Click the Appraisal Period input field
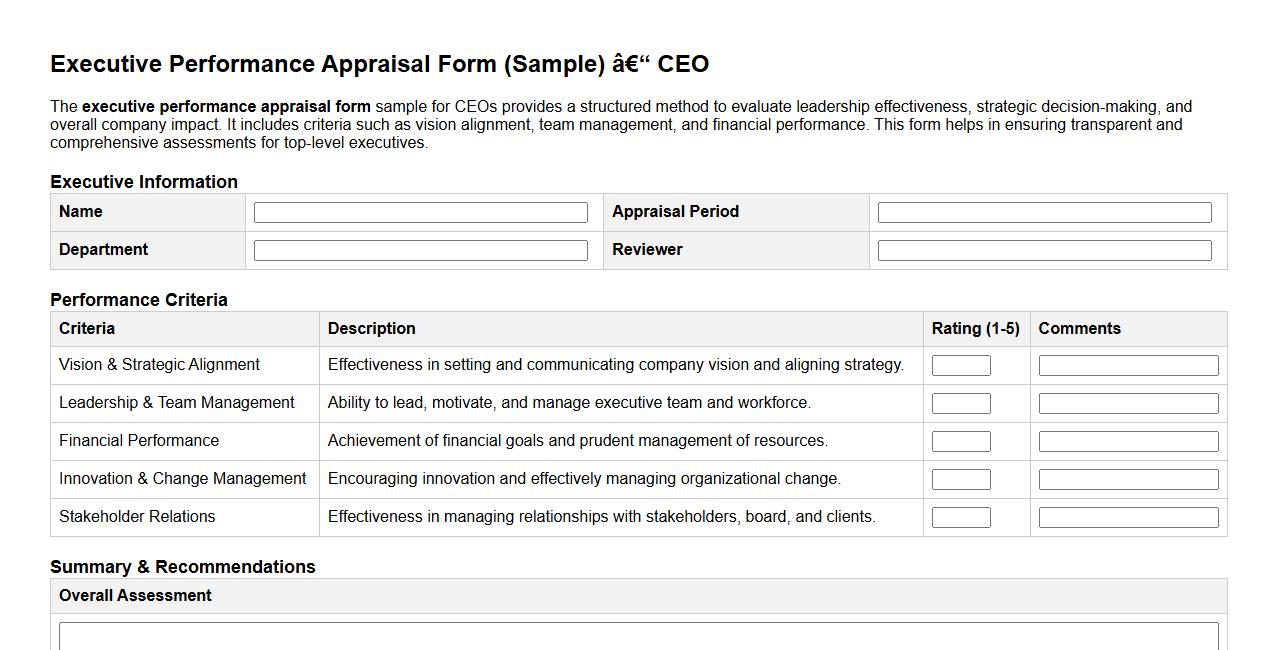Viewport: 1278px width, 650px height. [x=1044, y=211]
